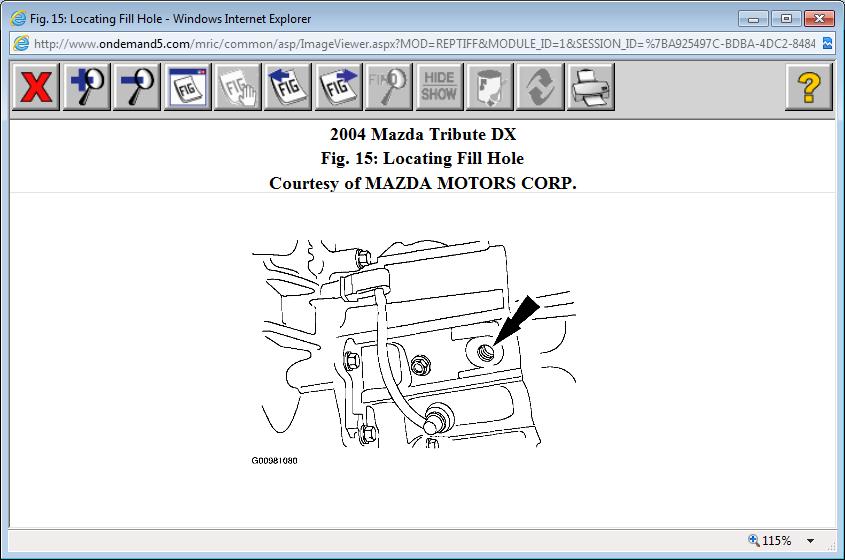Click the paint bucket toolbar icon
The width and height of the screenshot is (845, 560).
tap(489, 87)
